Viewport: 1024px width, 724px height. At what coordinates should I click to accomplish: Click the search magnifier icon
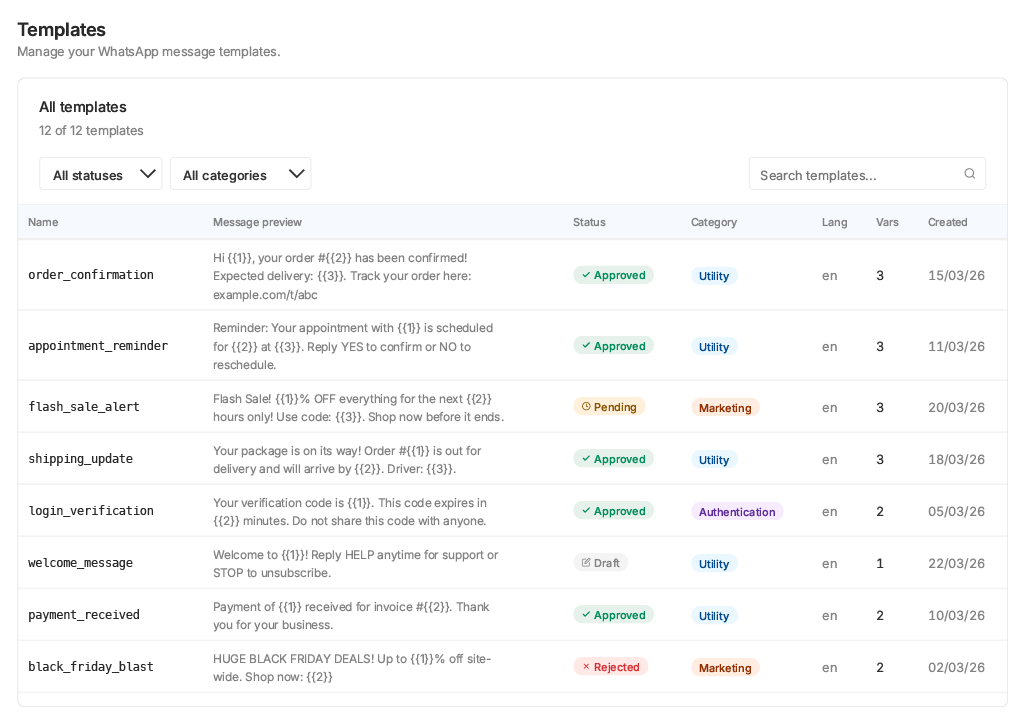969,174
